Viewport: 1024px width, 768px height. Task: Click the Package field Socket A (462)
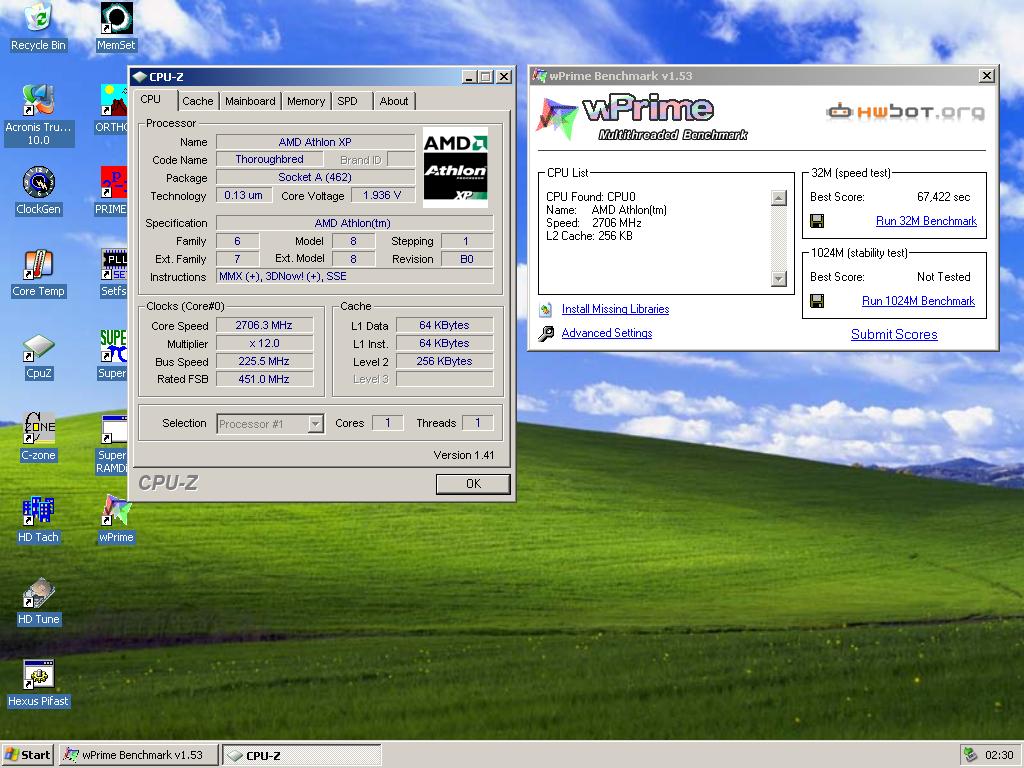(315, 177)
